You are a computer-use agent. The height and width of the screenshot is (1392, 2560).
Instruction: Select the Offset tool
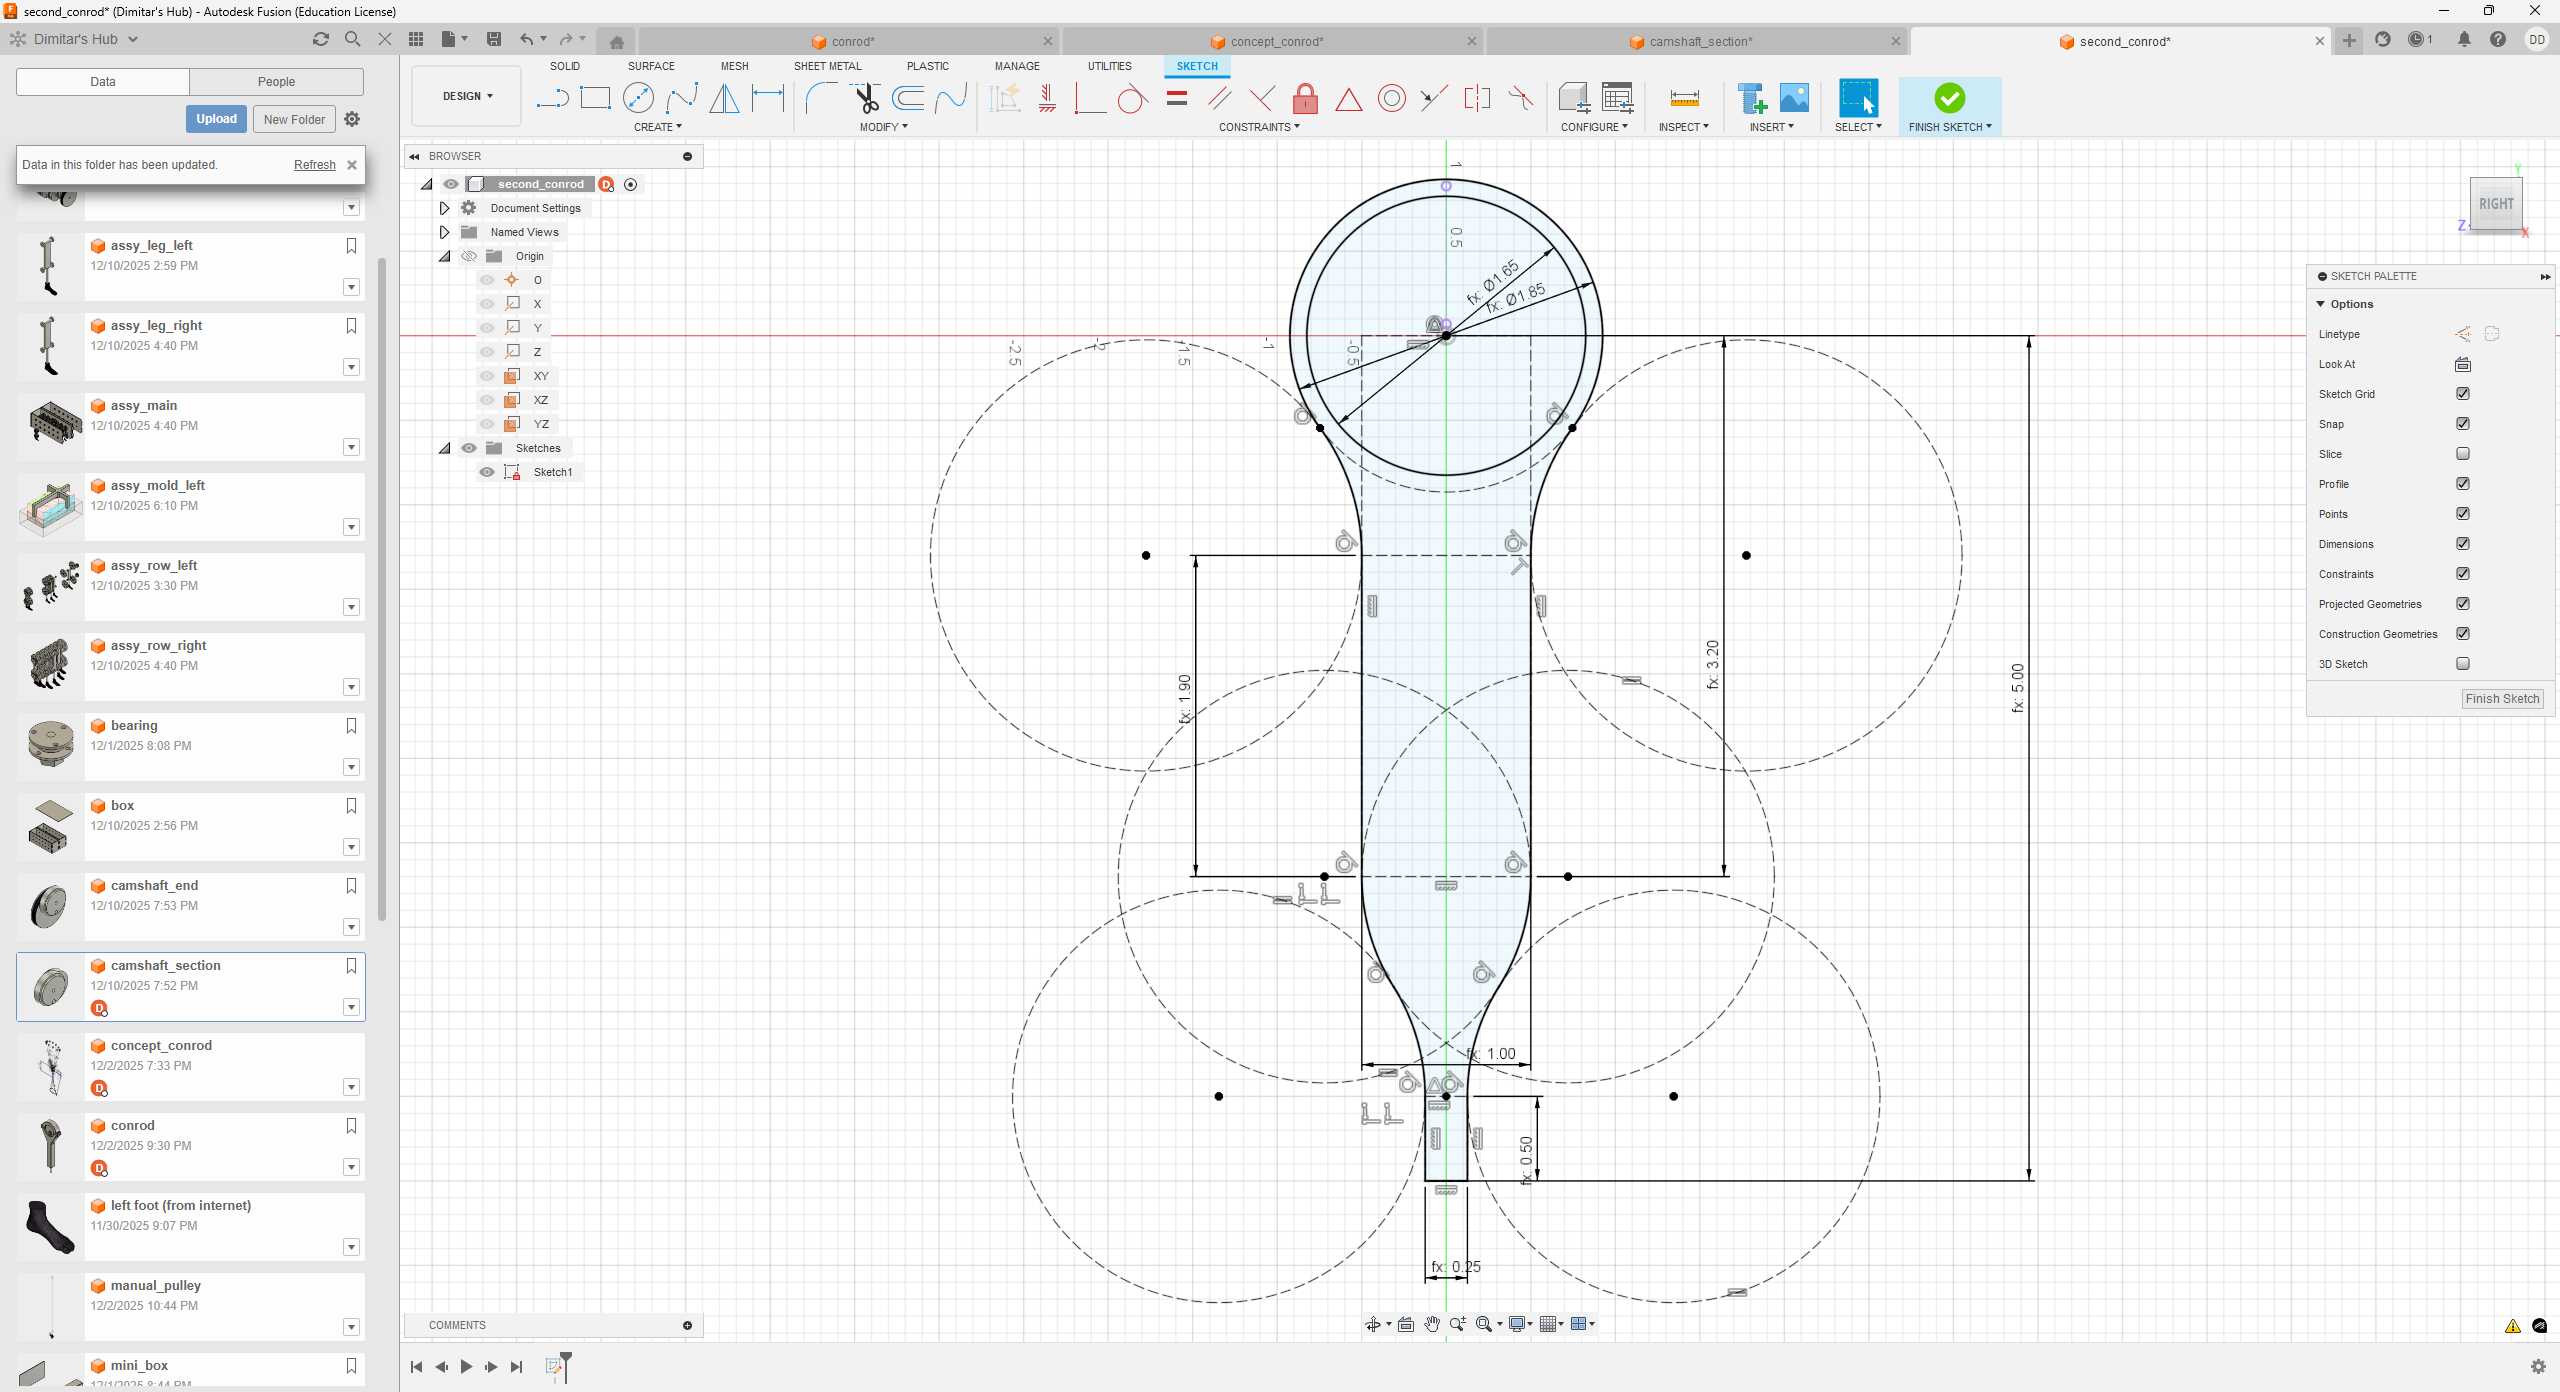point(908,98)
